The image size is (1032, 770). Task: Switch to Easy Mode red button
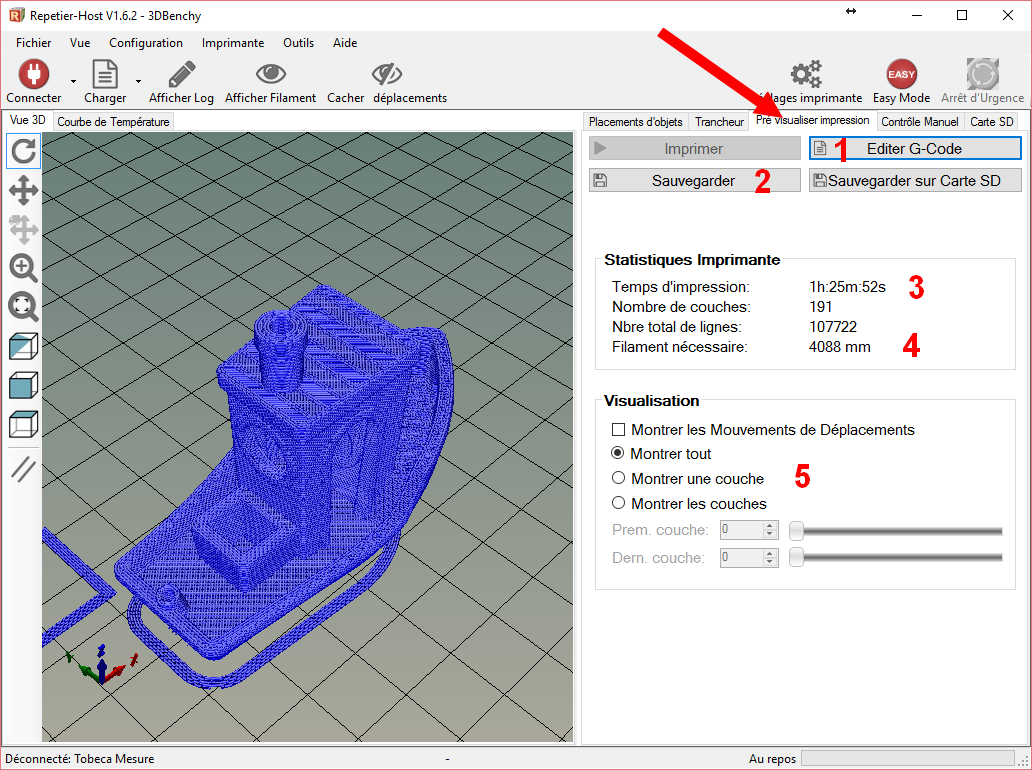pyautogui.click(x=901, y=74)
